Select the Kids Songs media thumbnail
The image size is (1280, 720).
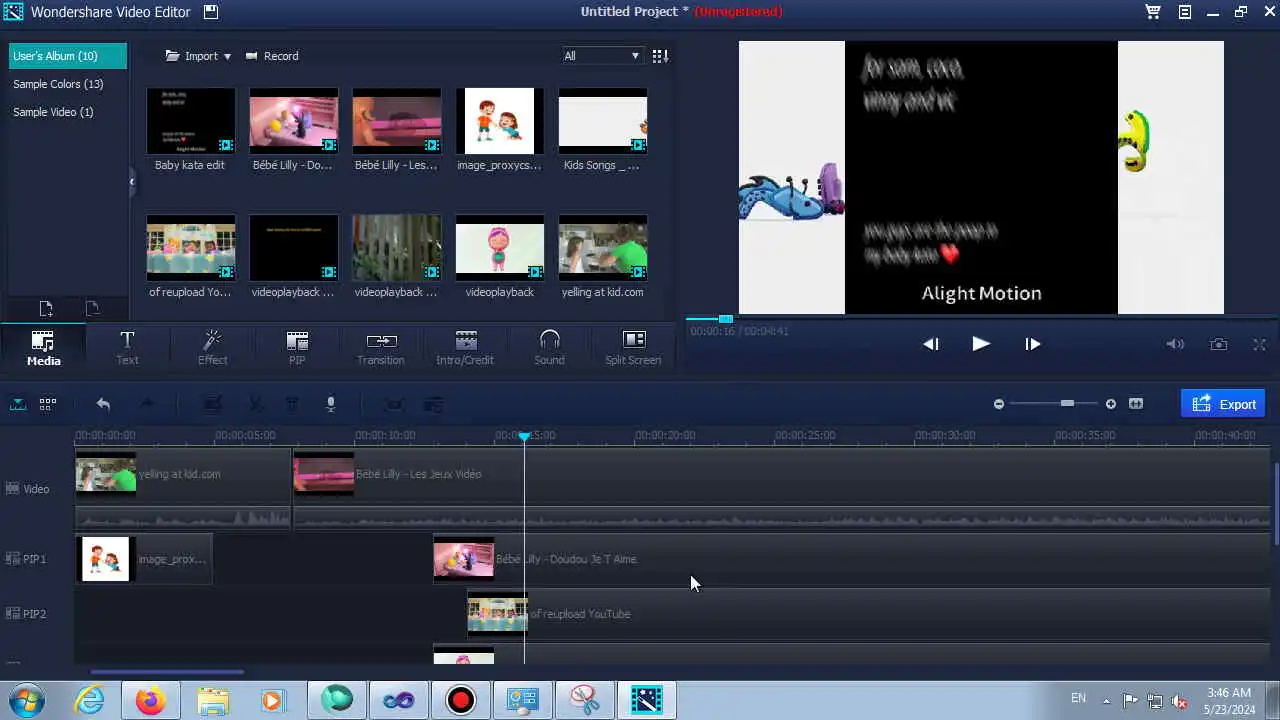coord(602,121)
